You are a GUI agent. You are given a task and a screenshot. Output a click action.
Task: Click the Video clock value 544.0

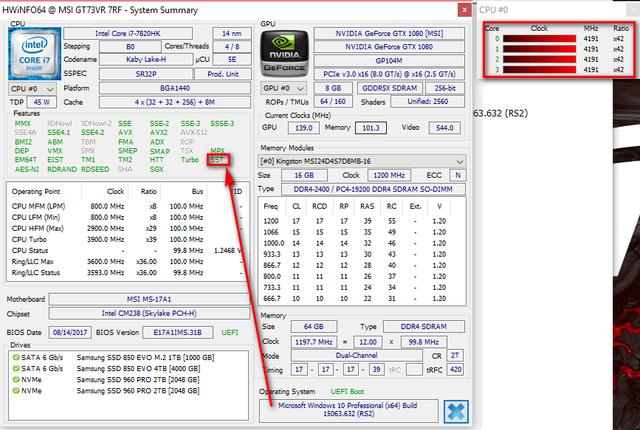[x=444, y=128]
